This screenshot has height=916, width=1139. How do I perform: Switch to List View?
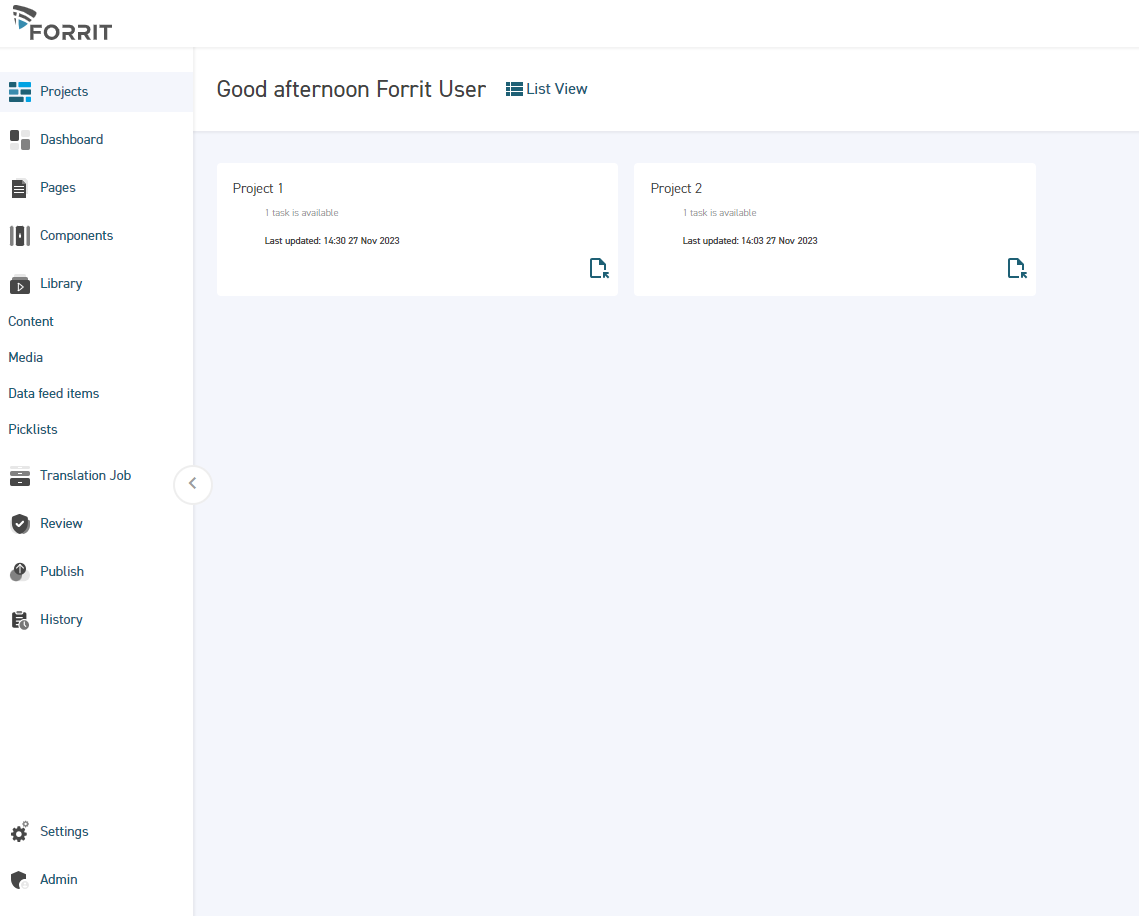pos(546,88)
